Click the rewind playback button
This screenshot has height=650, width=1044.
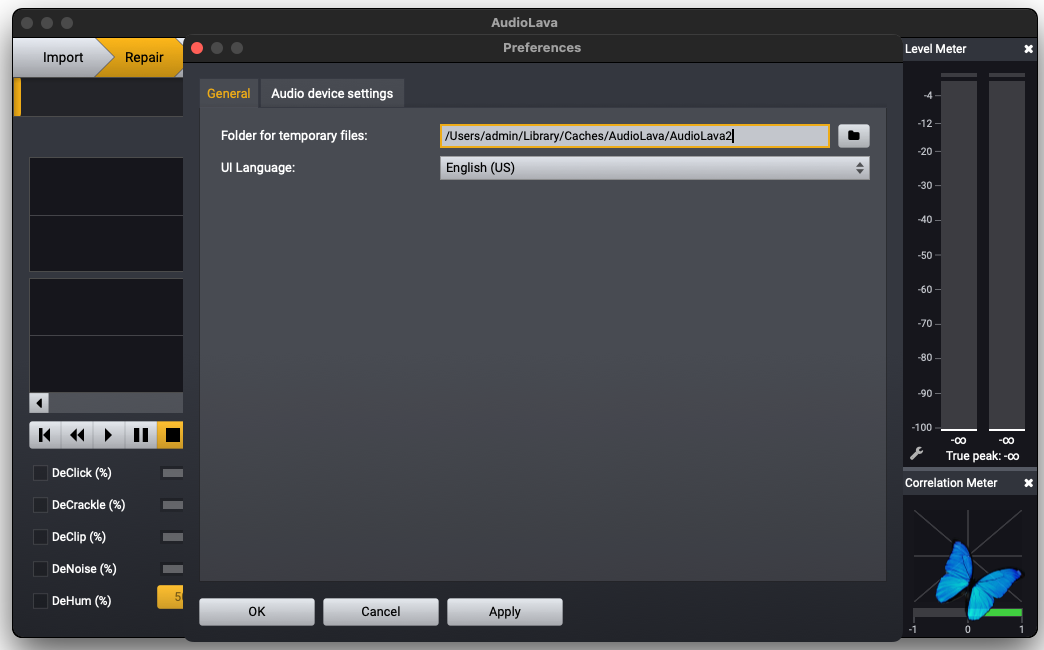pos(77,435)
